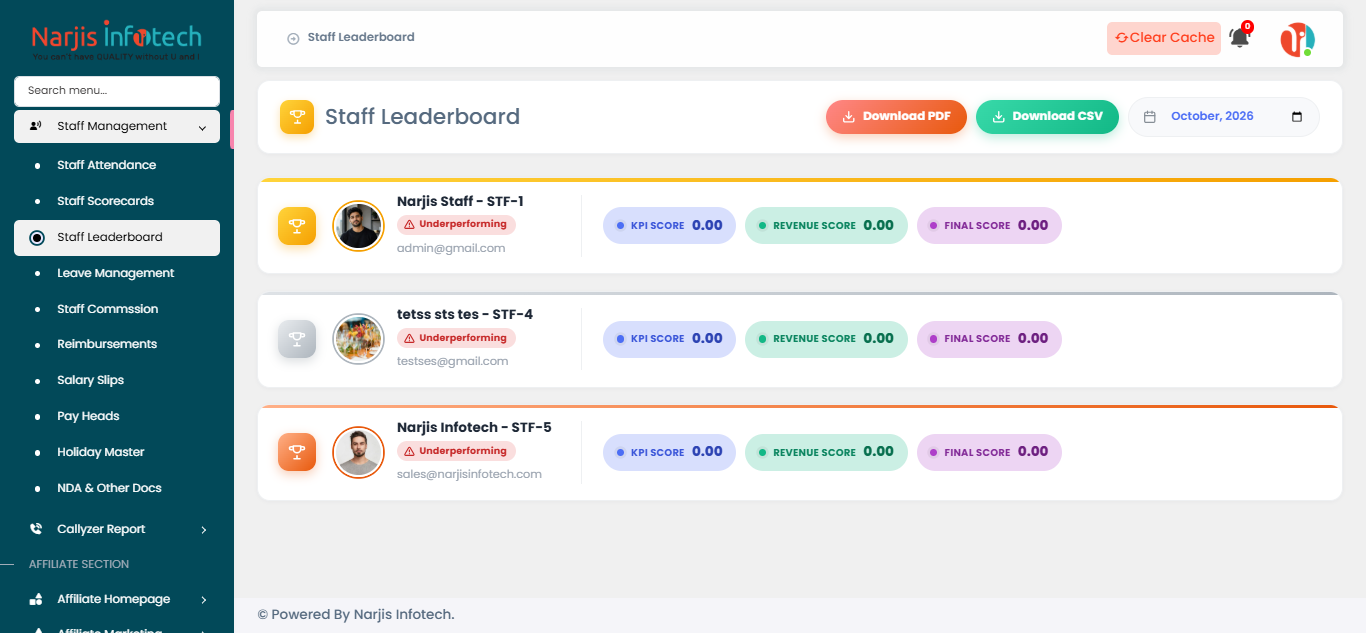
Task: Select Staff Leaderboard in sidebar
Action: pos(117,237)
